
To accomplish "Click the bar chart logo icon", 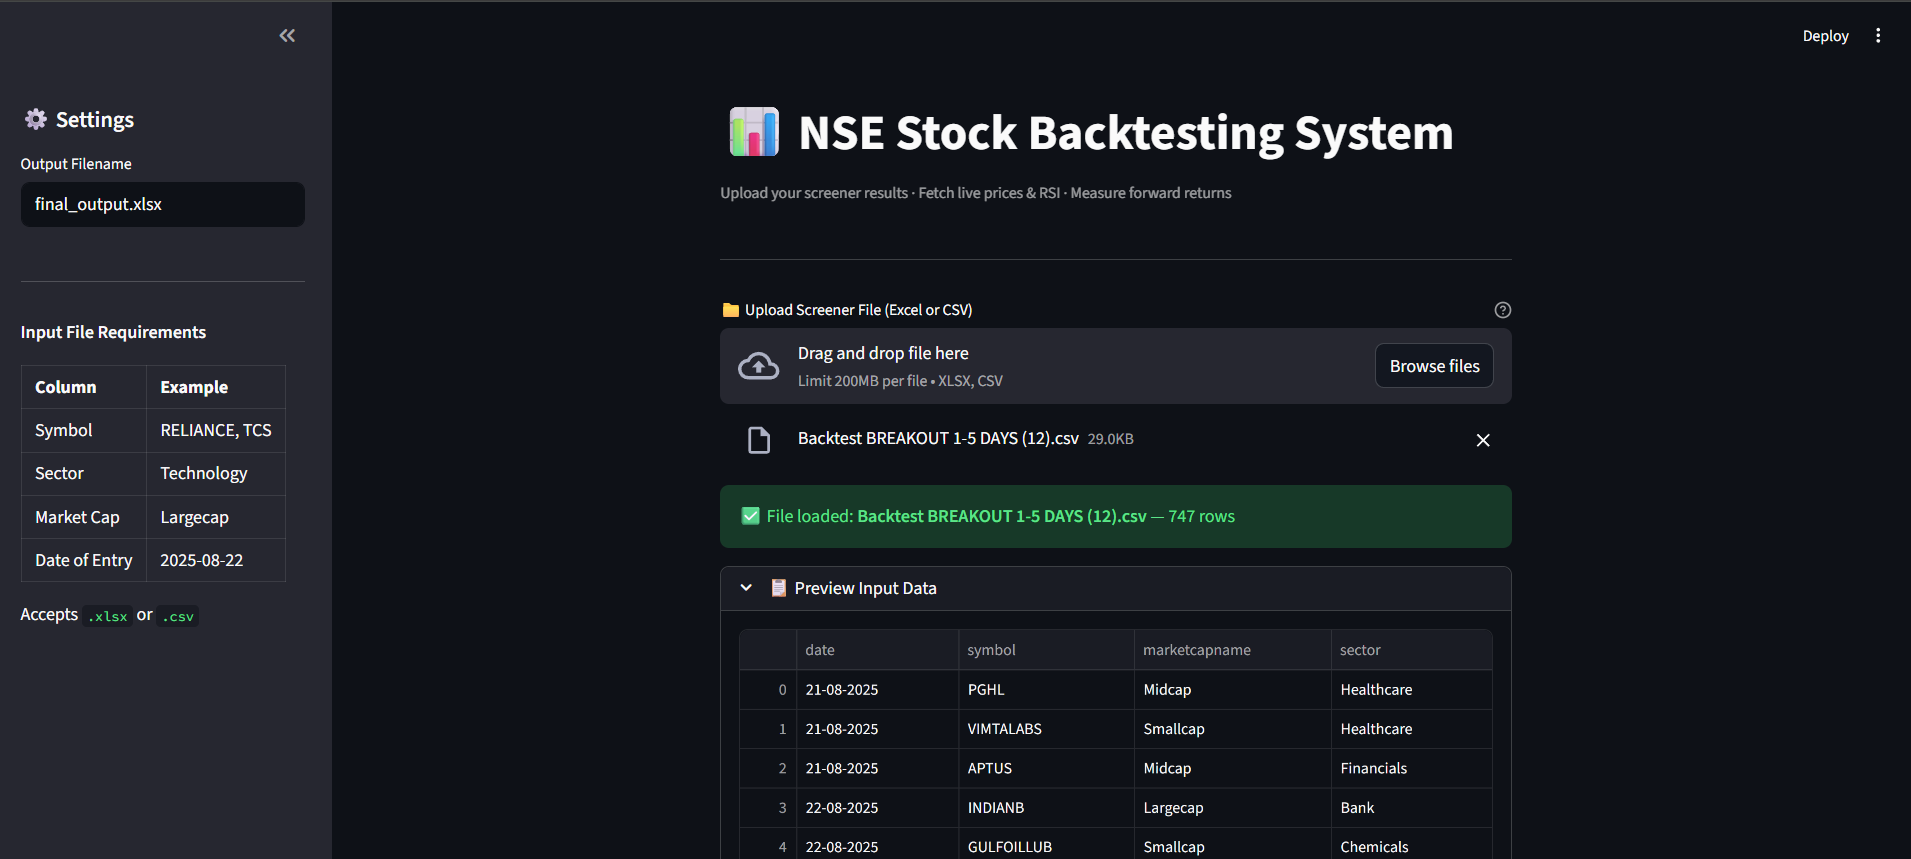I will [754, 132].
